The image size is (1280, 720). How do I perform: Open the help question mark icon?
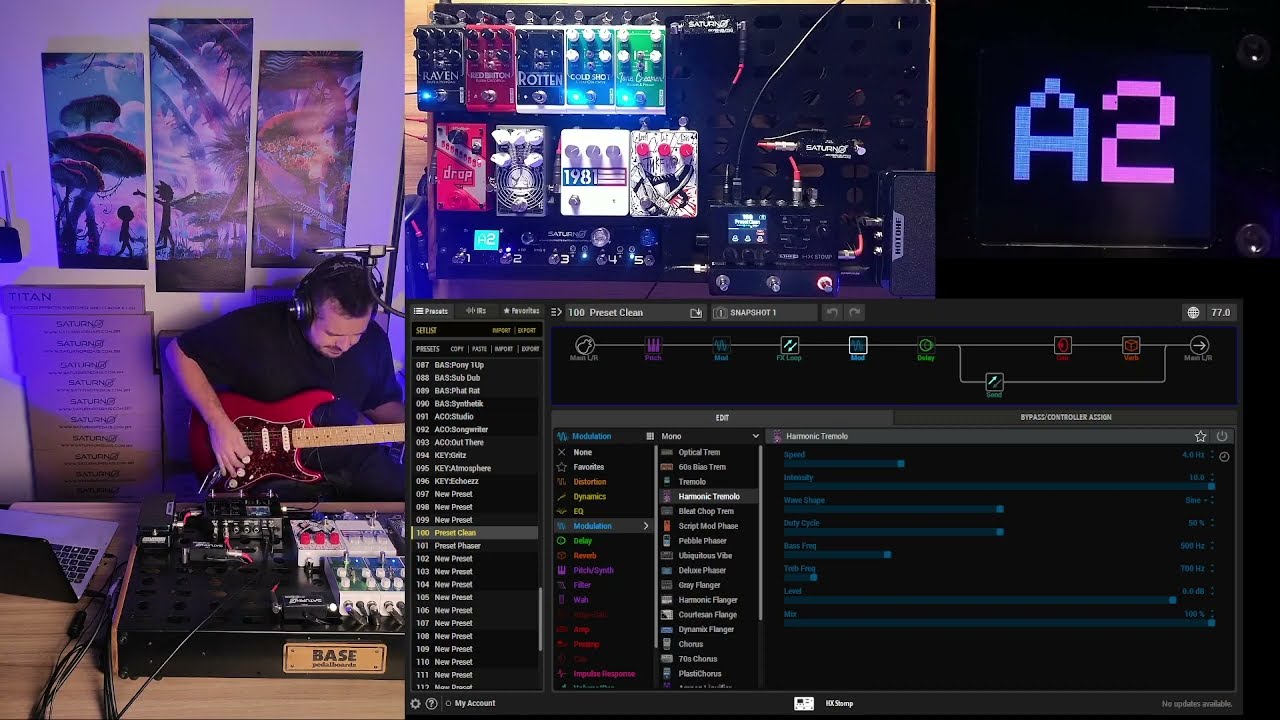tap(432, 703)
